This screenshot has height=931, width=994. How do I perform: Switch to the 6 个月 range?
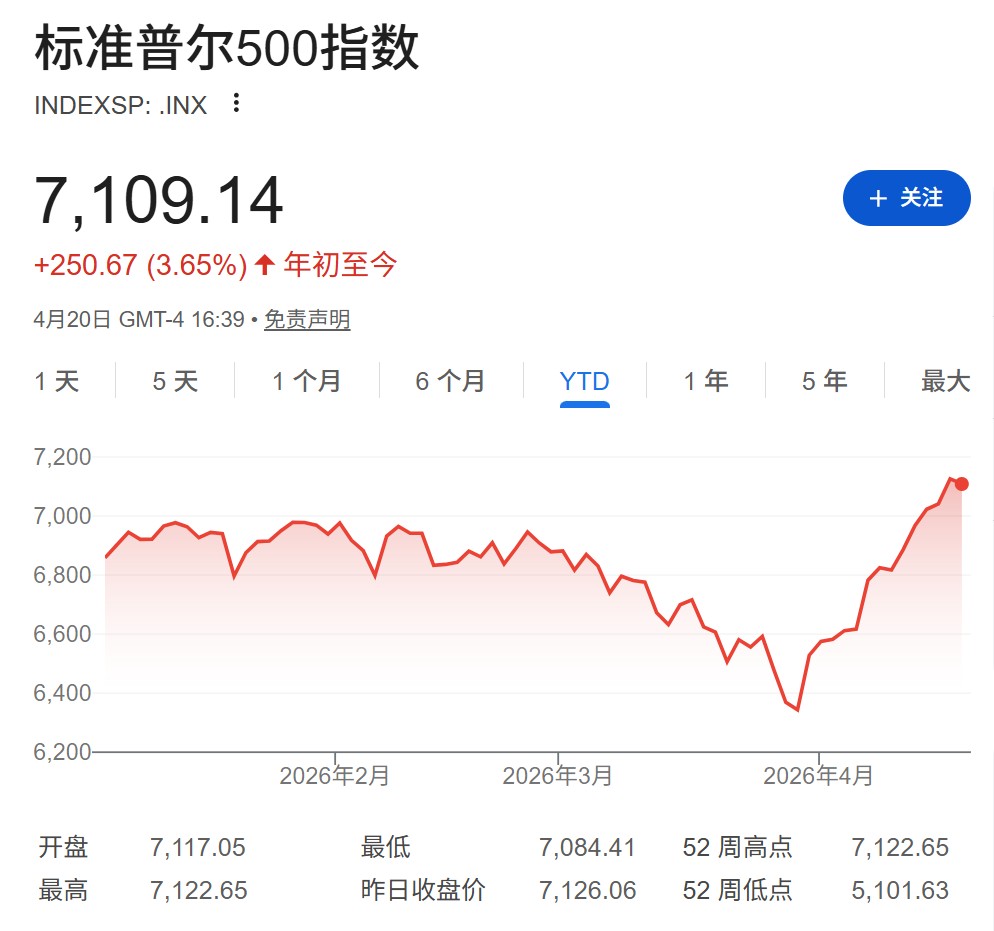point(450,381)
